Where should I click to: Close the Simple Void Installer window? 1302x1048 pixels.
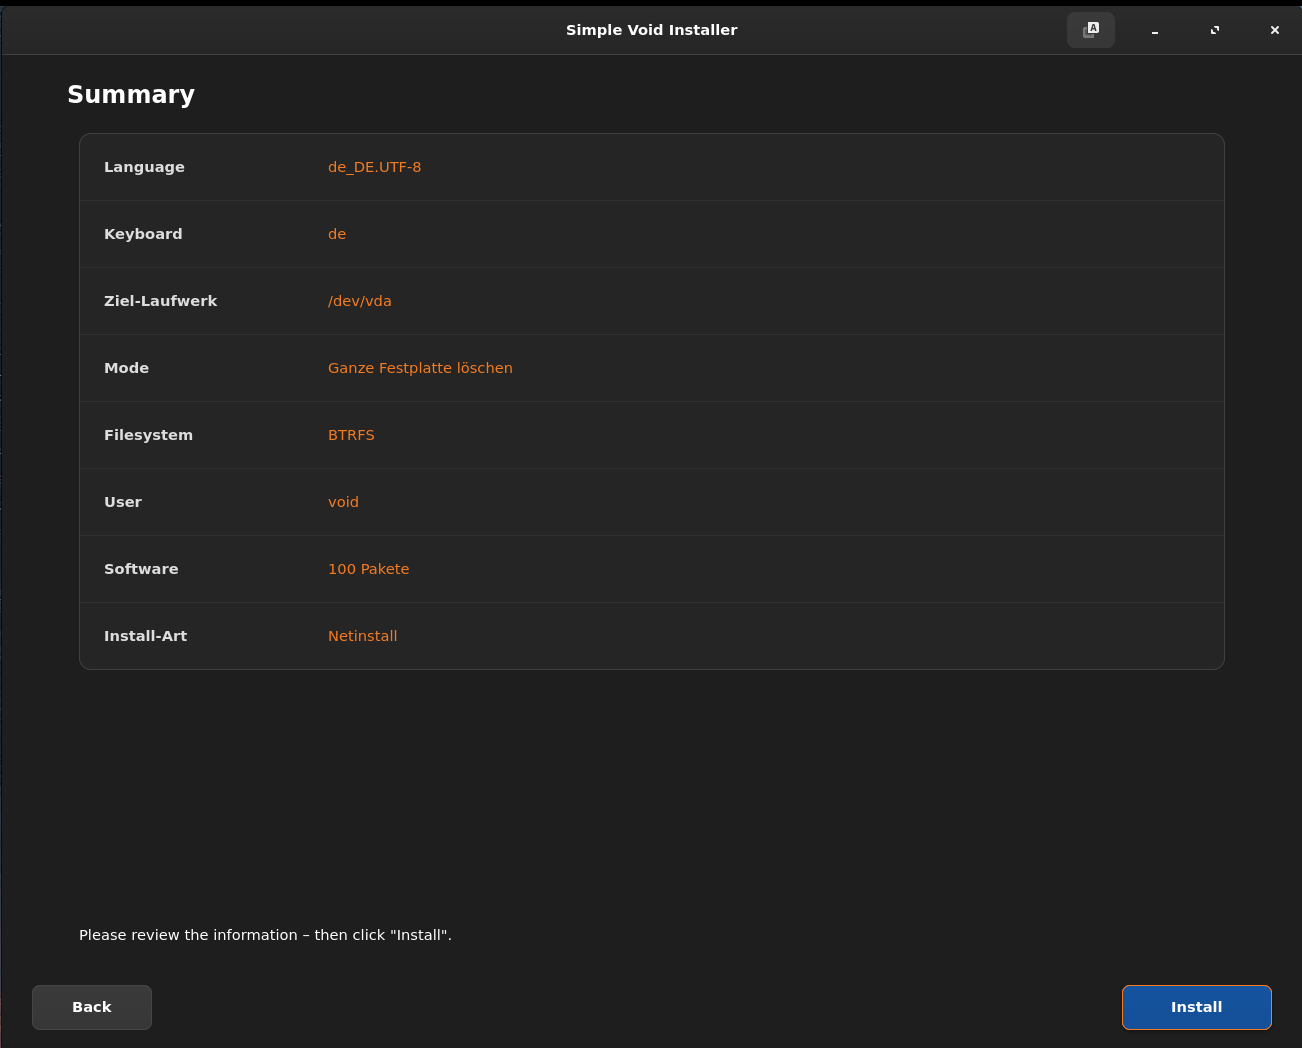pos(1274,30)
